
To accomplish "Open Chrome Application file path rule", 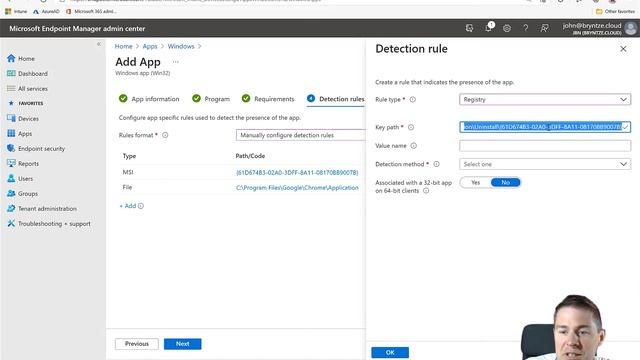I will point(297,188).
